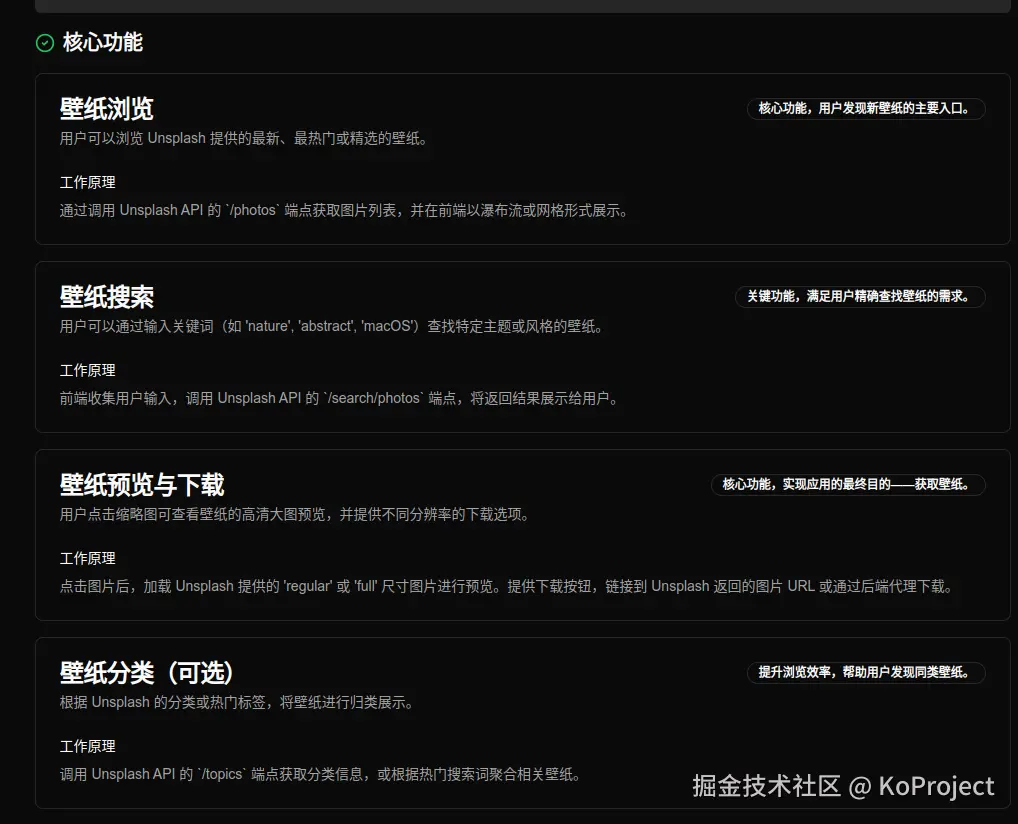This screenshot has height=824, width=1018.
Task: Select the 关键功能 badge on 壁纸搜索 card
Action: click(x=860, y=297)
